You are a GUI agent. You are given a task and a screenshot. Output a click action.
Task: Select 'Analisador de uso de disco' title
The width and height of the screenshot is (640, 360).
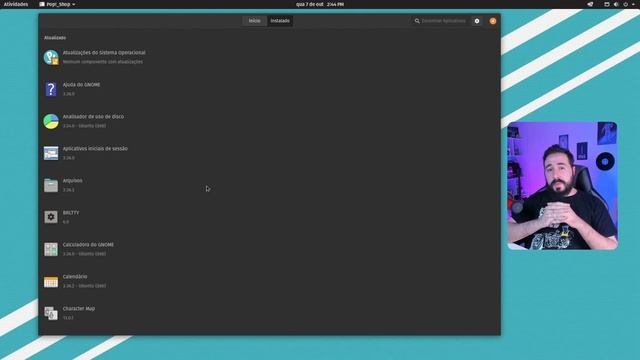point(93,116)
